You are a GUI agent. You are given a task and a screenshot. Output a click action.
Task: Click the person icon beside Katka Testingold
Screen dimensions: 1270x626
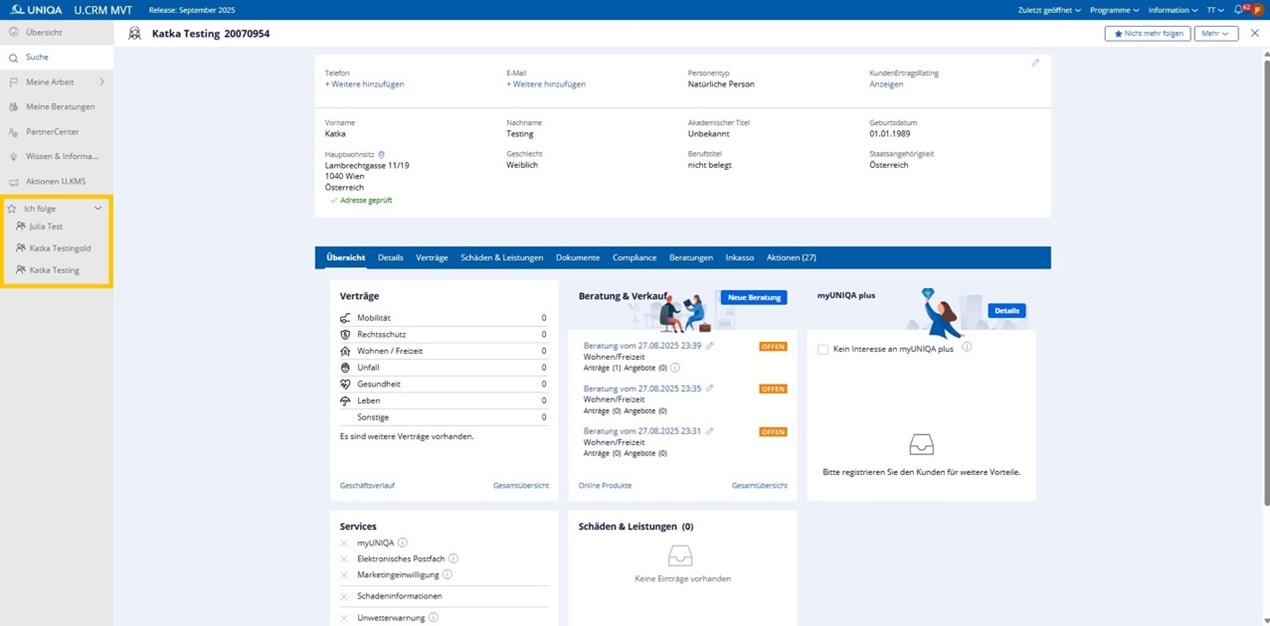21,248
